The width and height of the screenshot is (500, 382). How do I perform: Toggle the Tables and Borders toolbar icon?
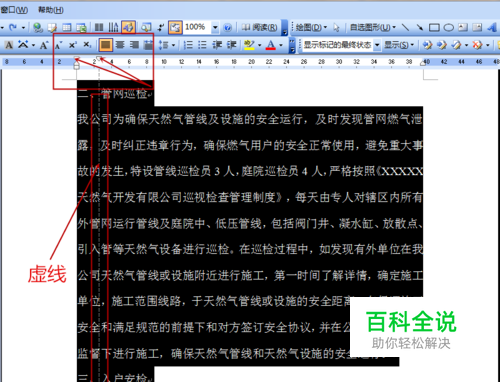pyautogui.click(x=52, y=27)
